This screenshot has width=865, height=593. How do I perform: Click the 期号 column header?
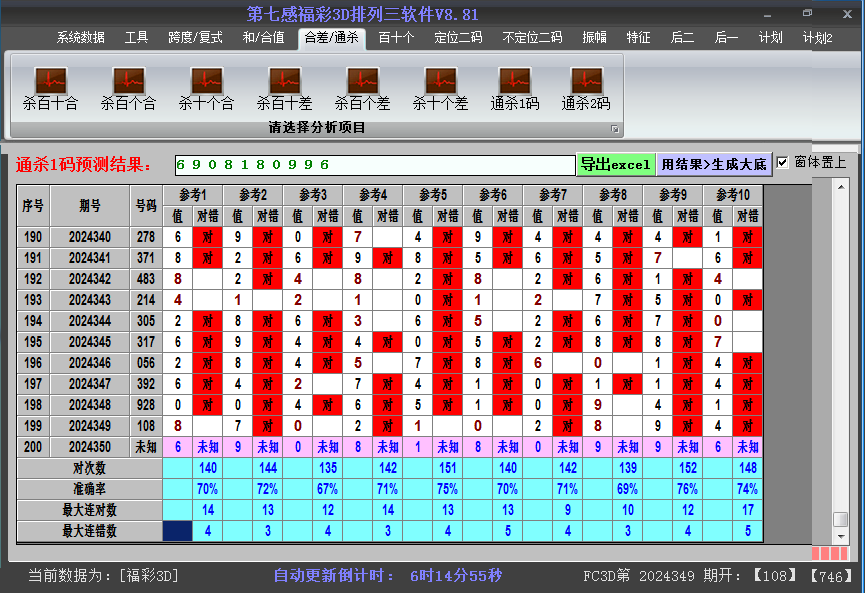pyautogui.click(x=90, y=206)
